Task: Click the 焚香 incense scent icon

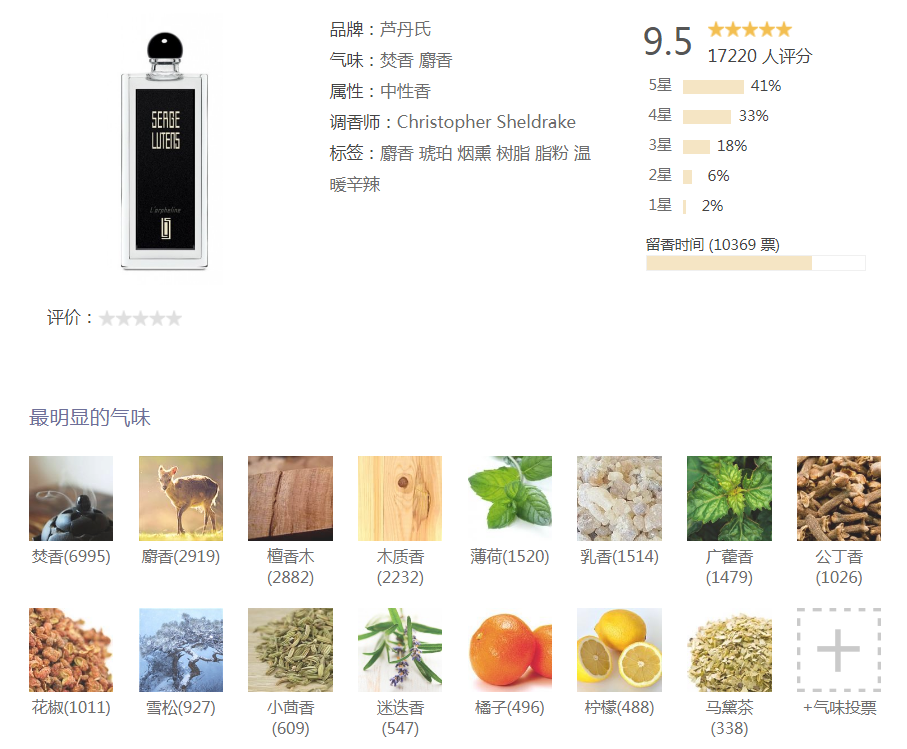Action: pos(71,498)
